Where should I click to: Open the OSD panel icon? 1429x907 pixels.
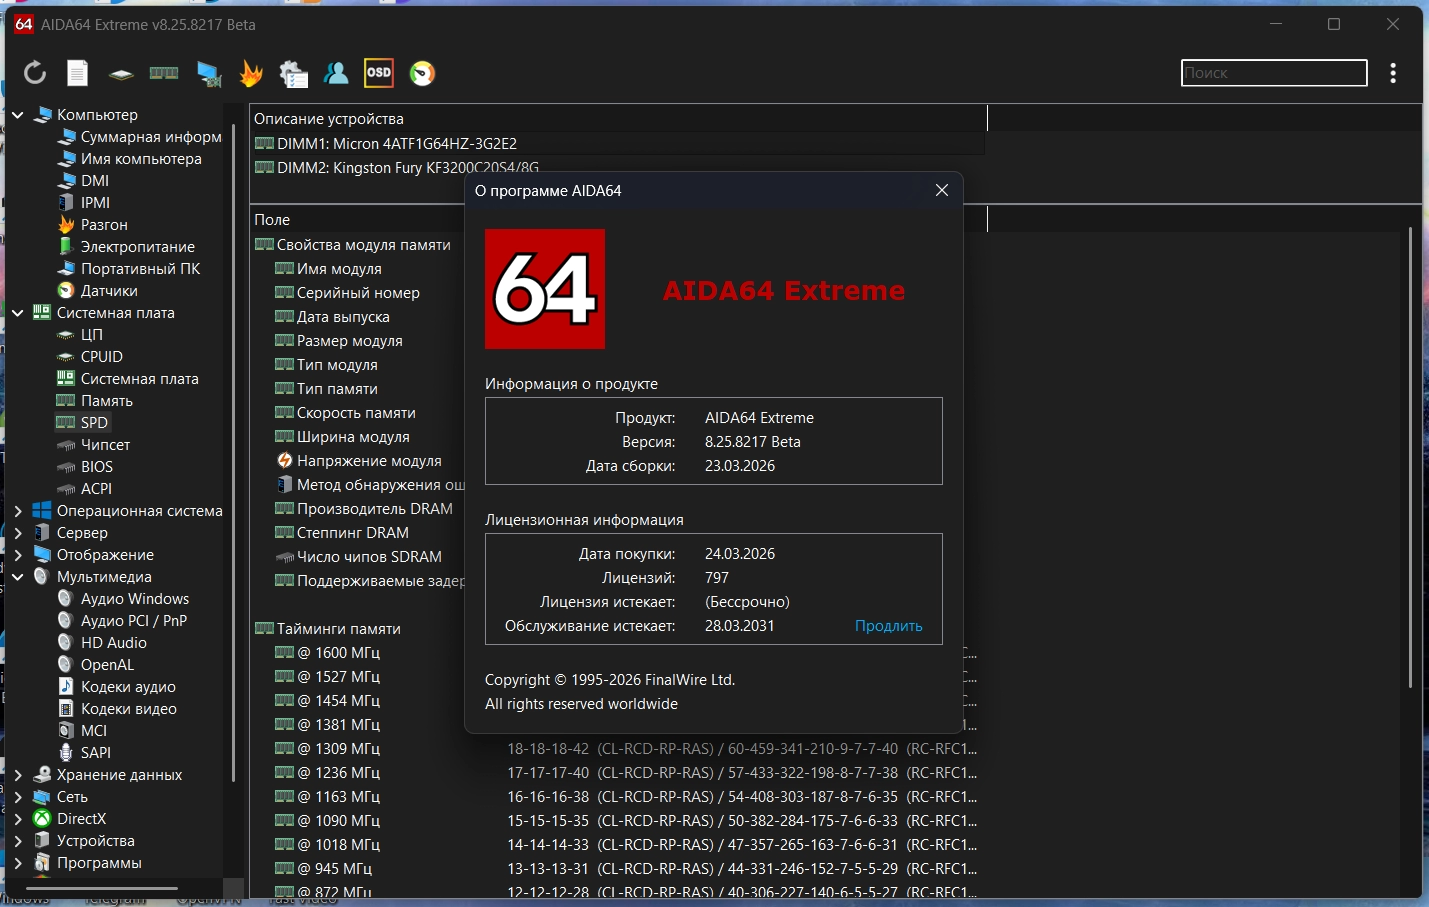(379, 73)
